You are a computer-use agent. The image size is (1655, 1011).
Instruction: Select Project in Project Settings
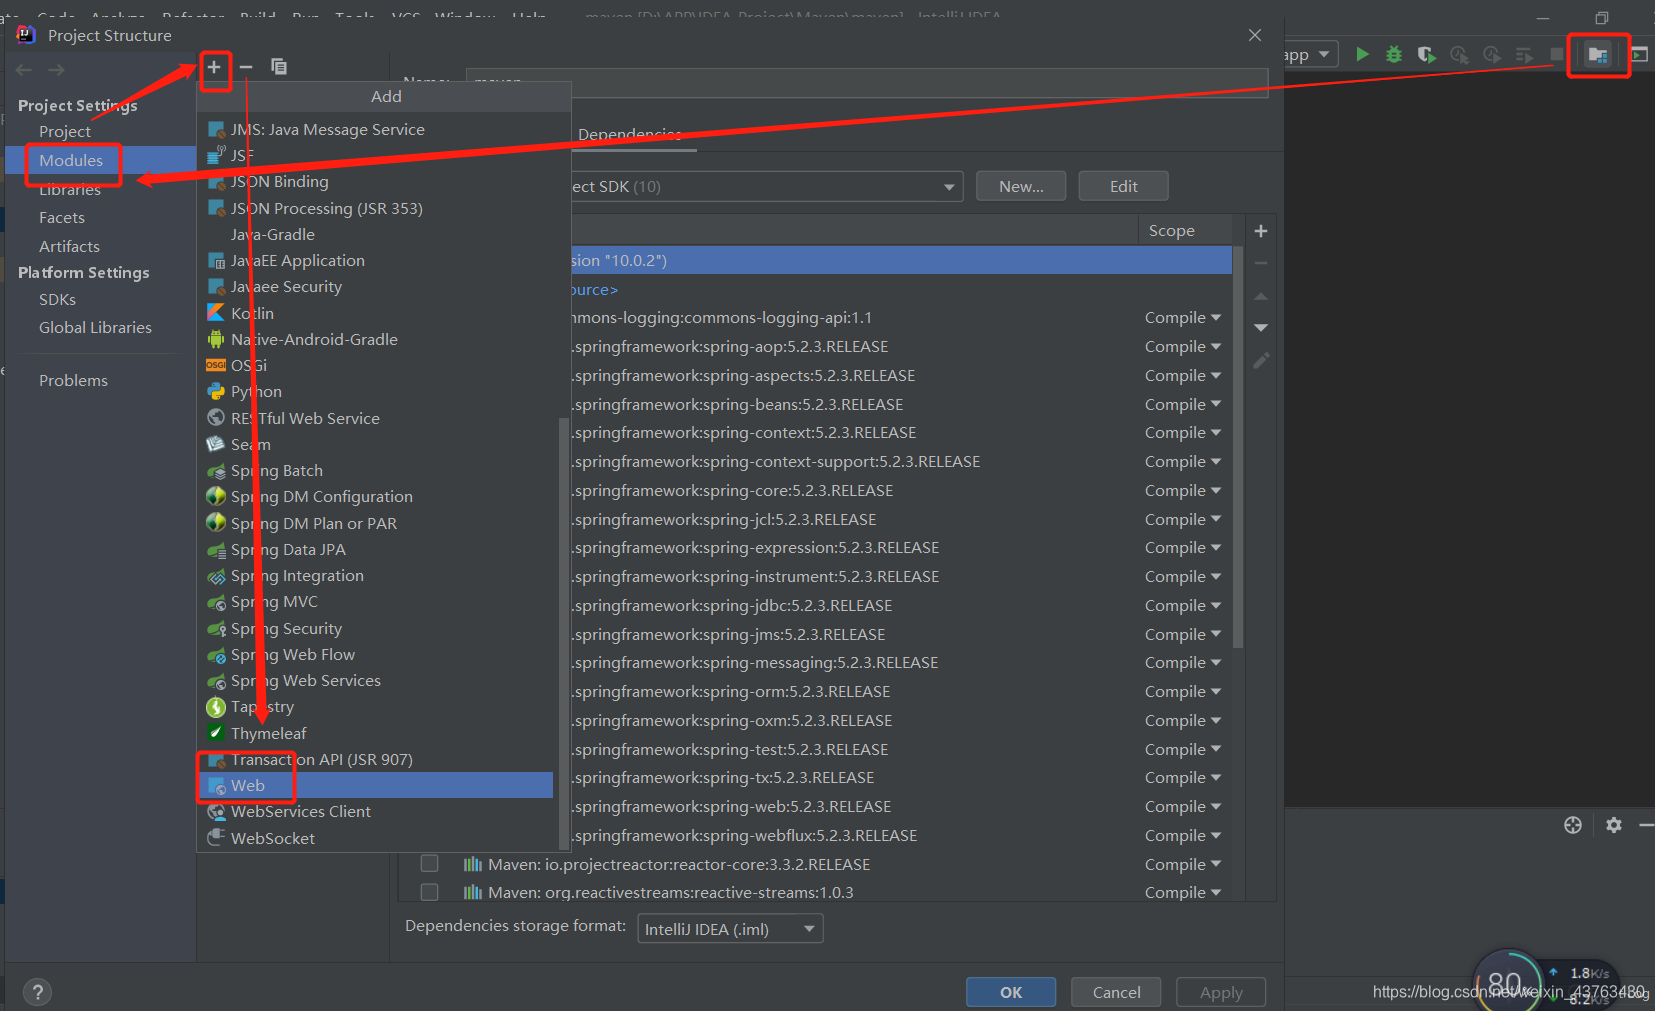pos(65,132)
